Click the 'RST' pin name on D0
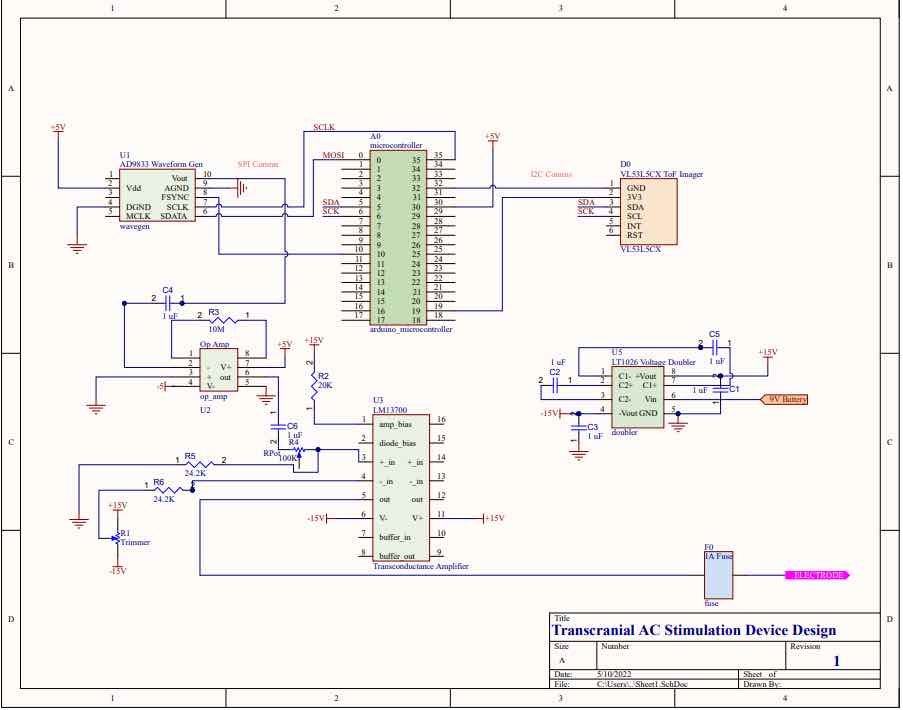 [x=635, y=235]
